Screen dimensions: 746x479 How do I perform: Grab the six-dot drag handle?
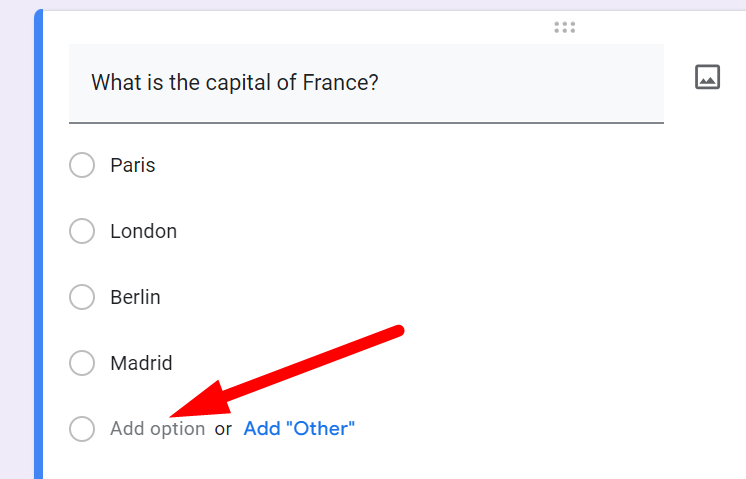coord(565,27)
